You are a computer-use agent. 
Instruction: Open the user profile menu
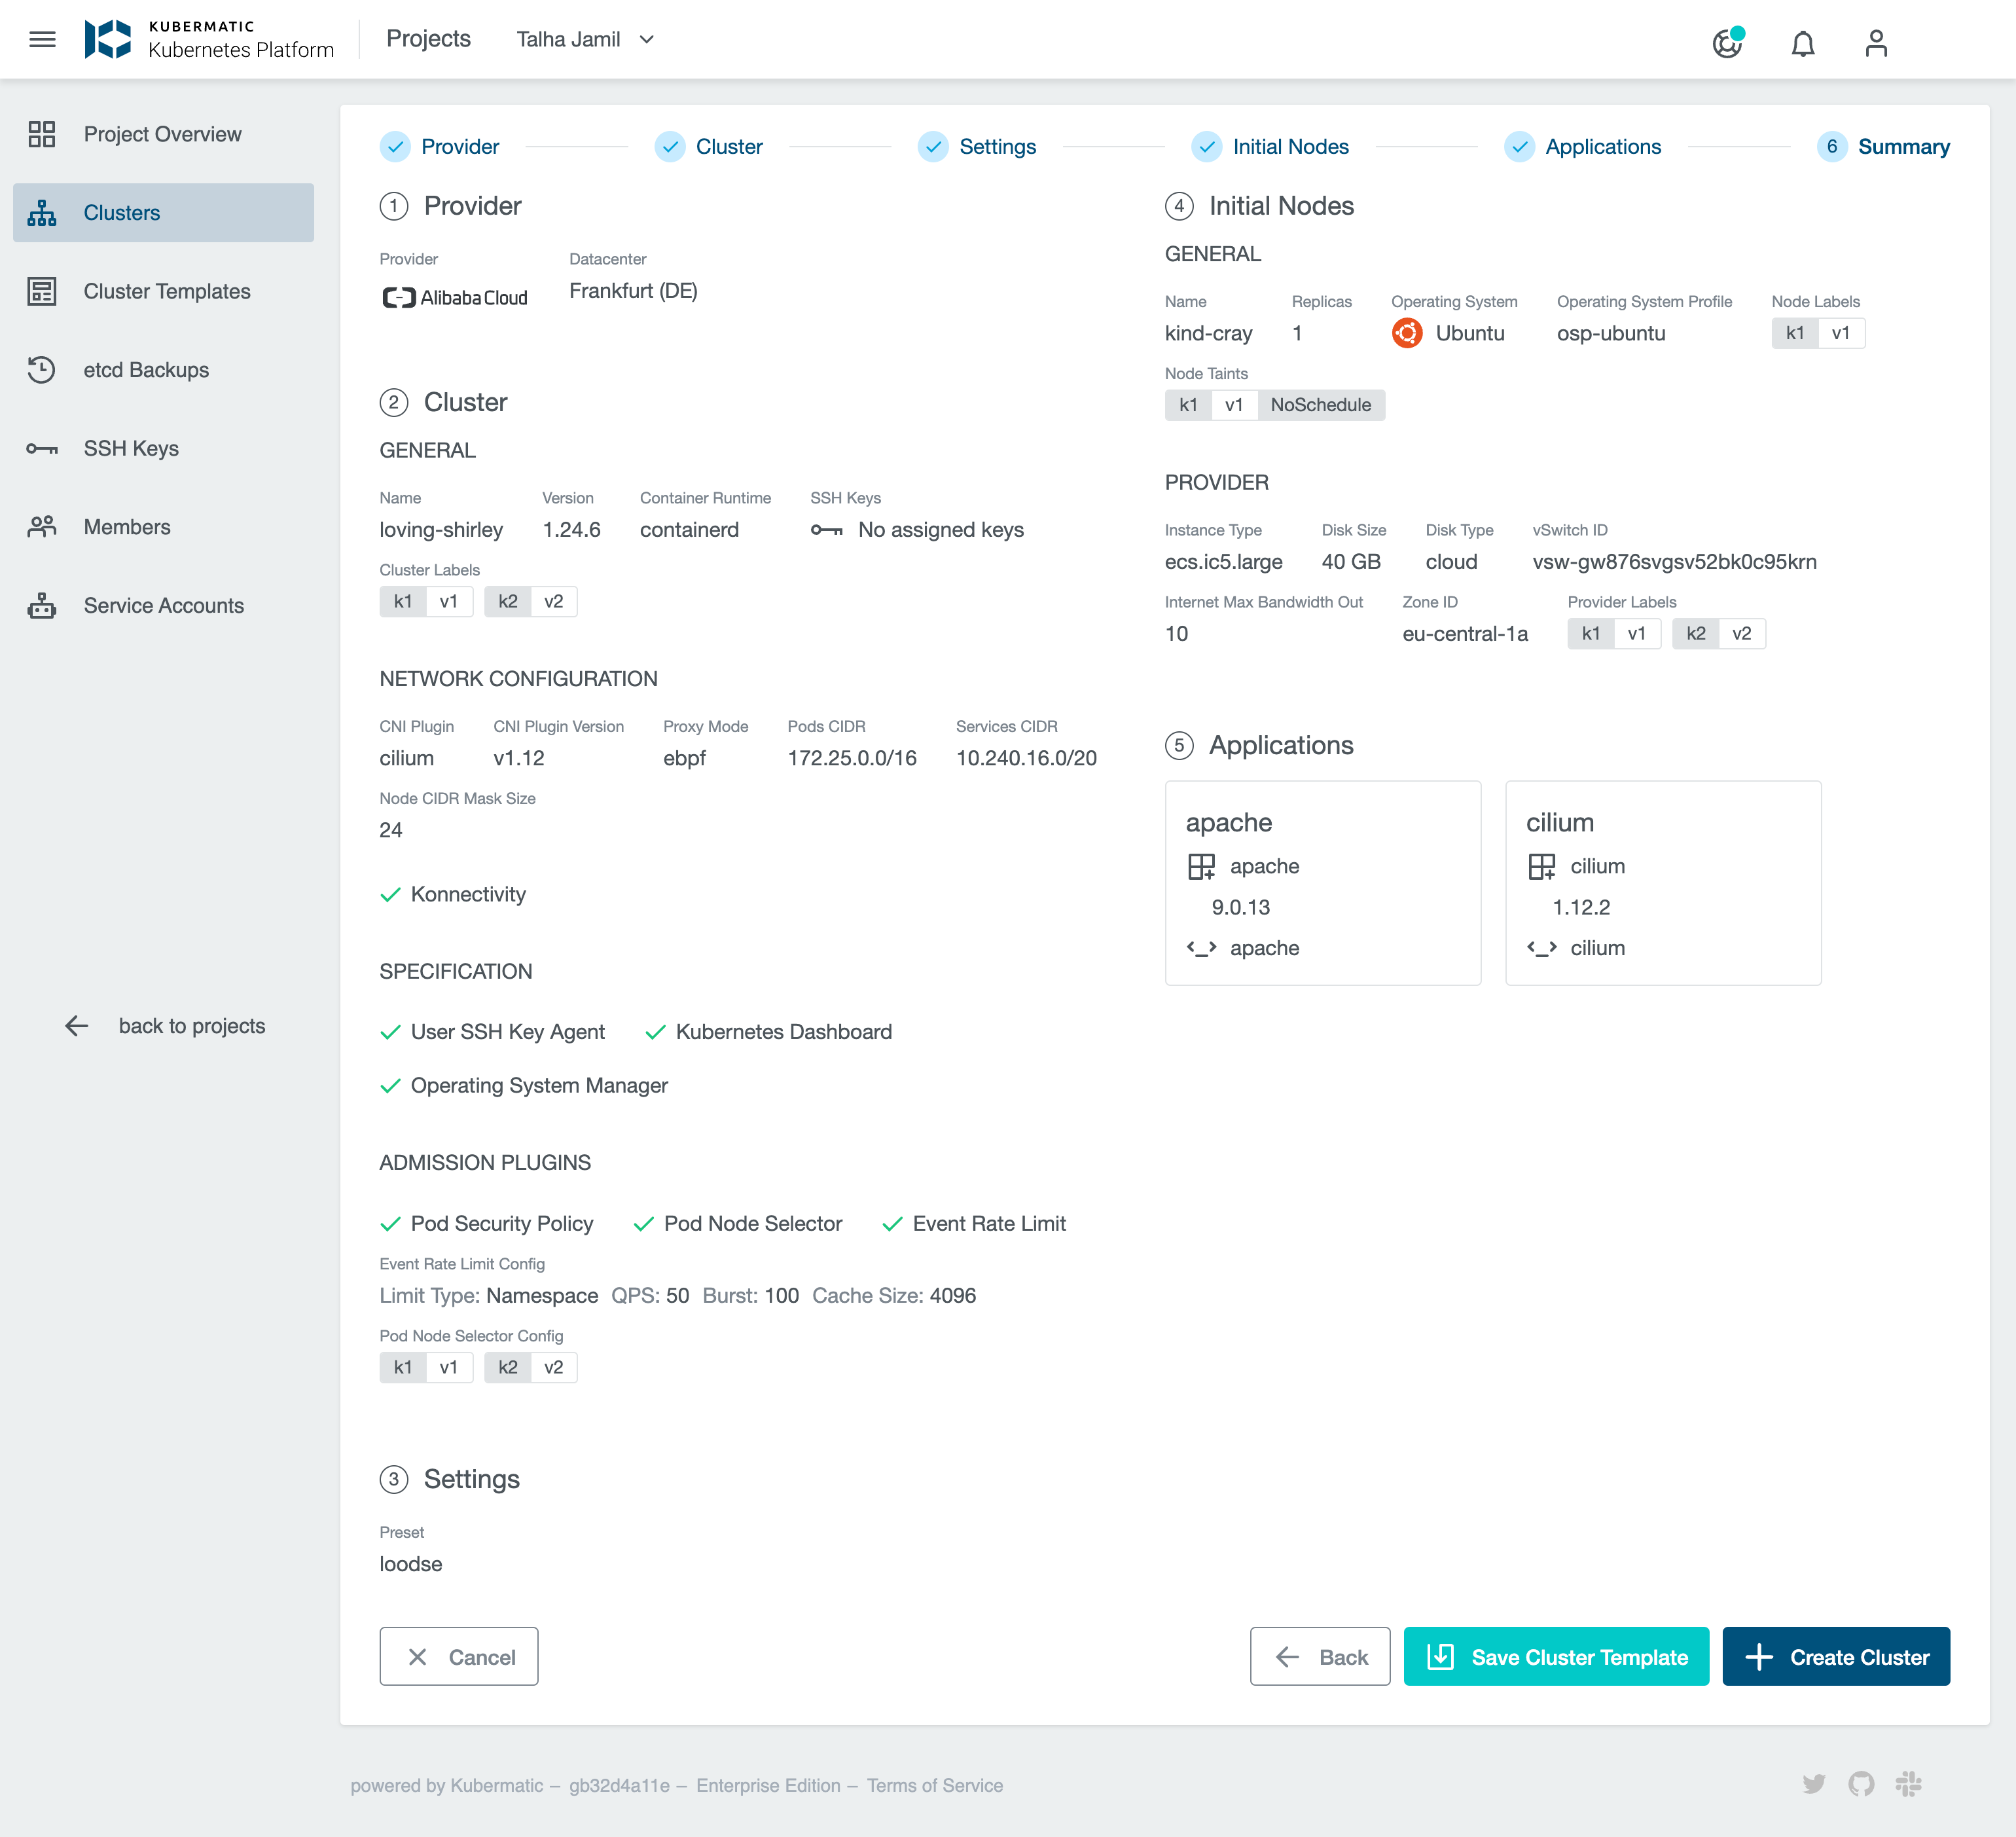pyautogui.click(x=1876, y=43)
